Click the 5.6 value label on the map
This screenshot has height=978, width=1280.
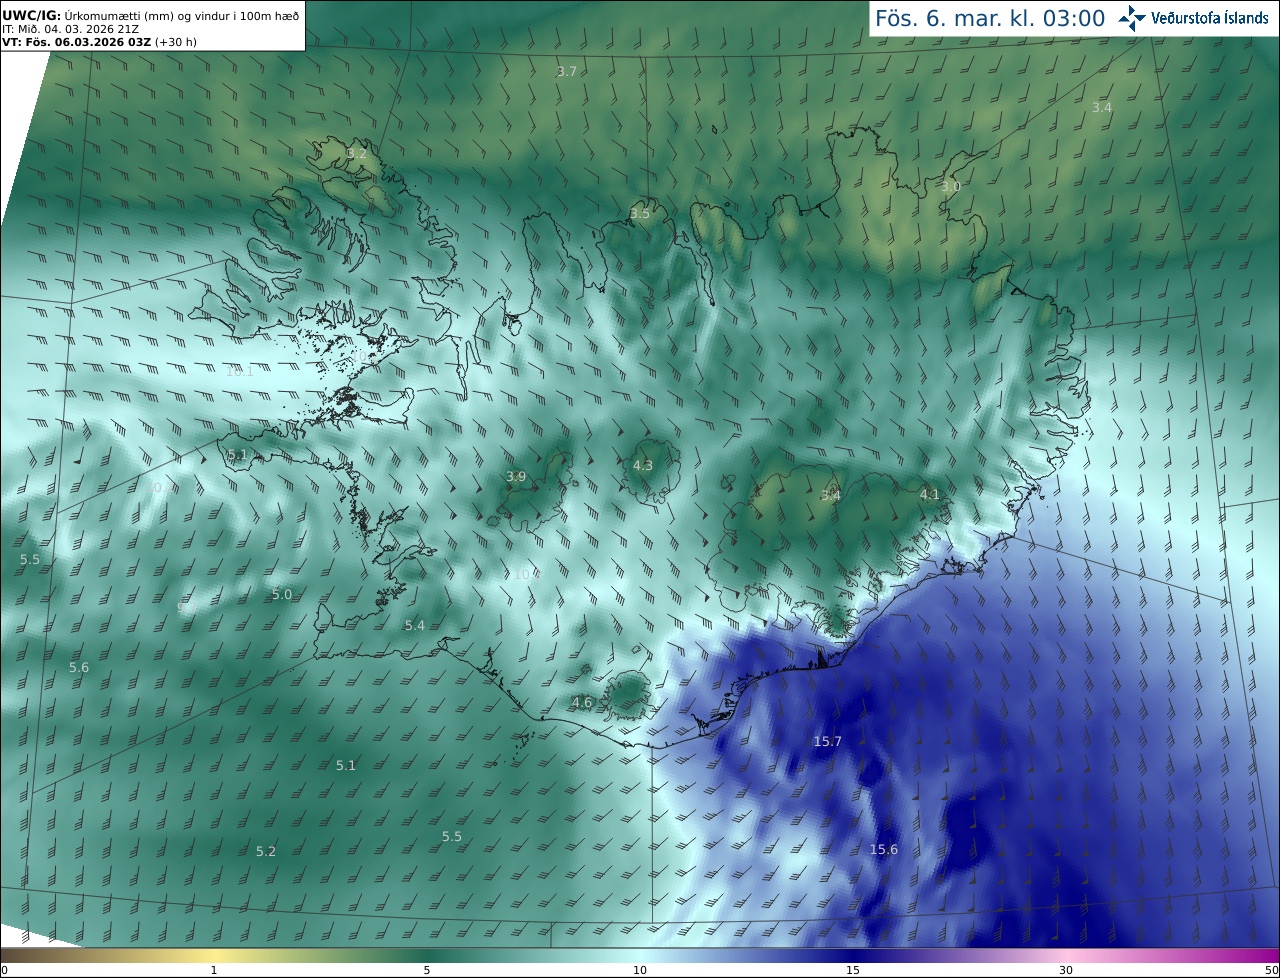click(x=79, y=667)
